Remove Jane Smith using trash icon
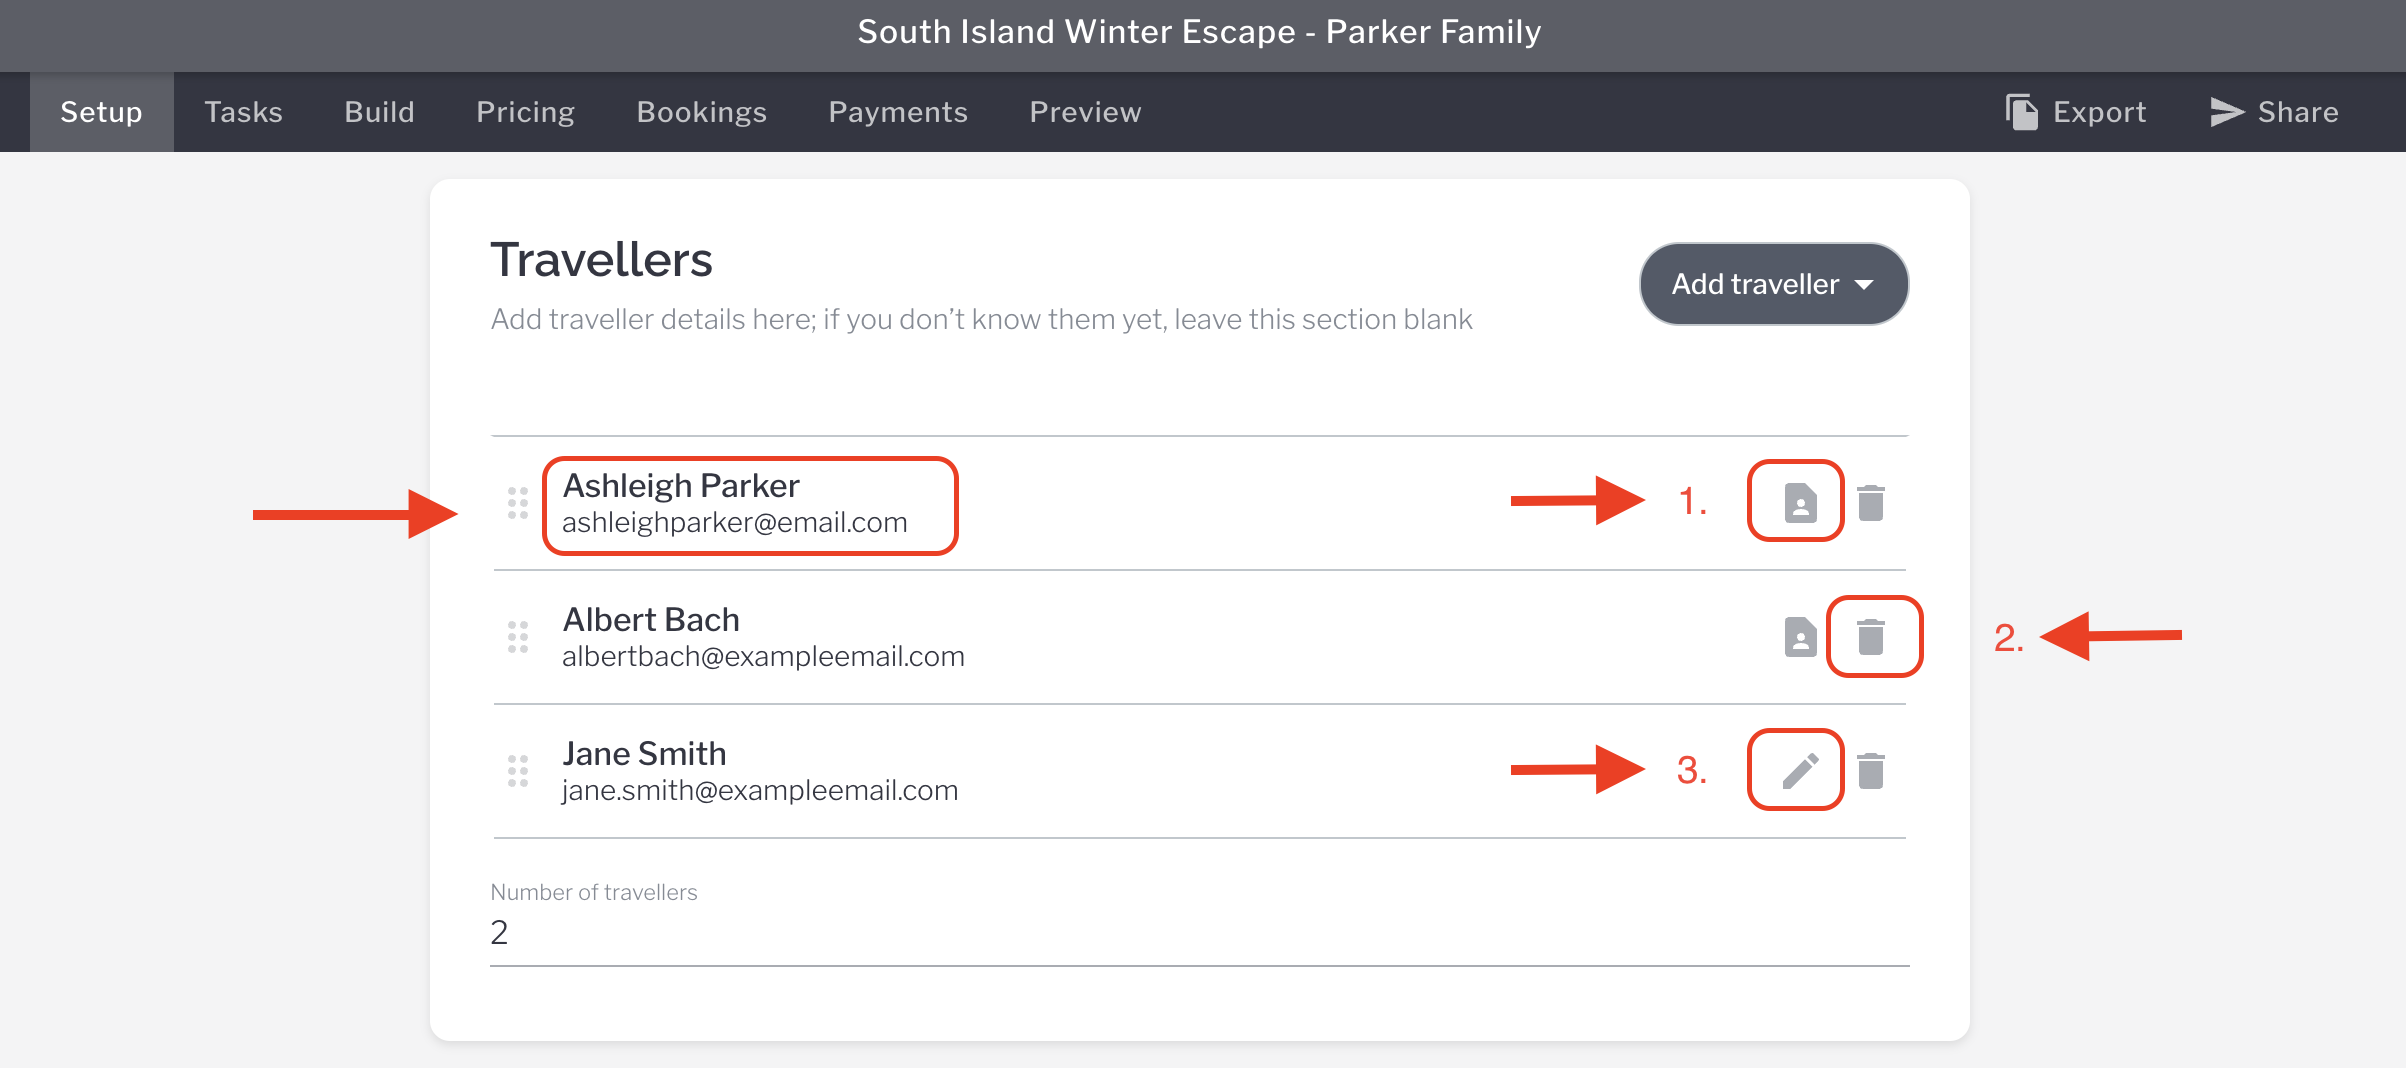This screenshot has height=1068, width=2406. coord(1871,771)
